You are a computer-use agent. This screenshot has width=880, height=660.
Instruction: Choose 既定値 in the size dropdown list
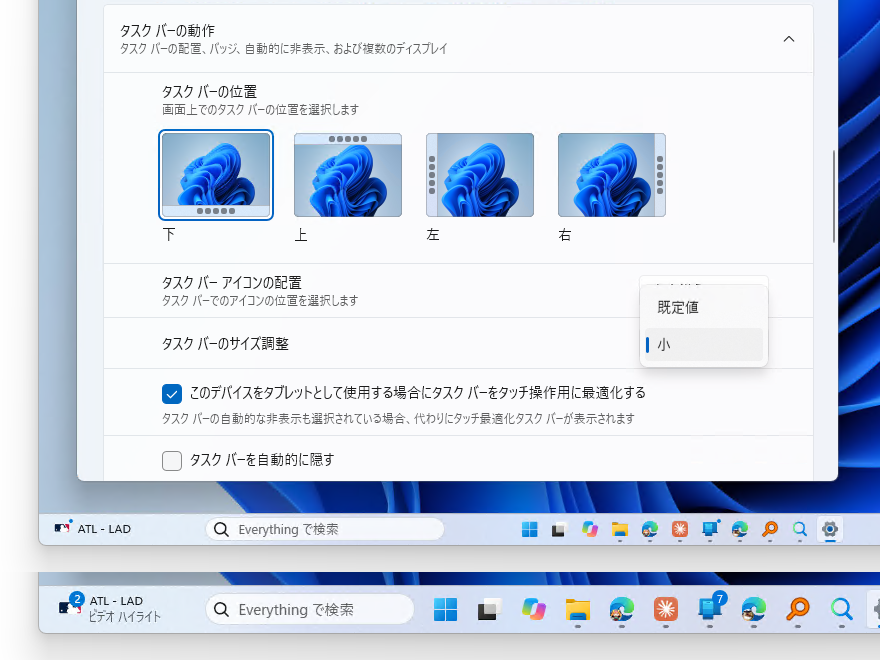tap(704, 308)
